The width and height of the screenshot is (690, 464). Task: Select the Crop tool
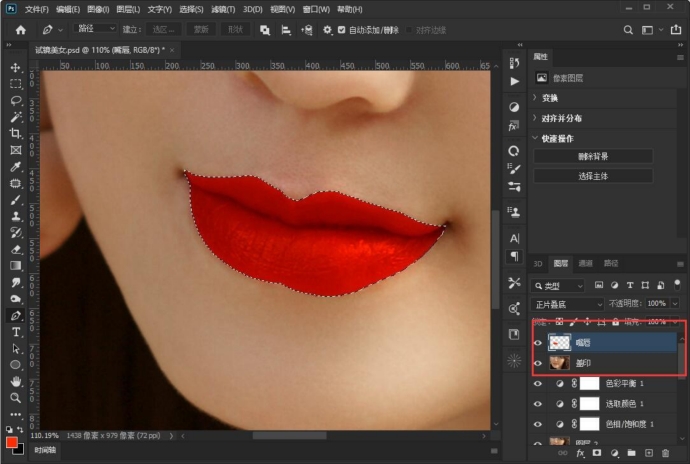[16, 133]
